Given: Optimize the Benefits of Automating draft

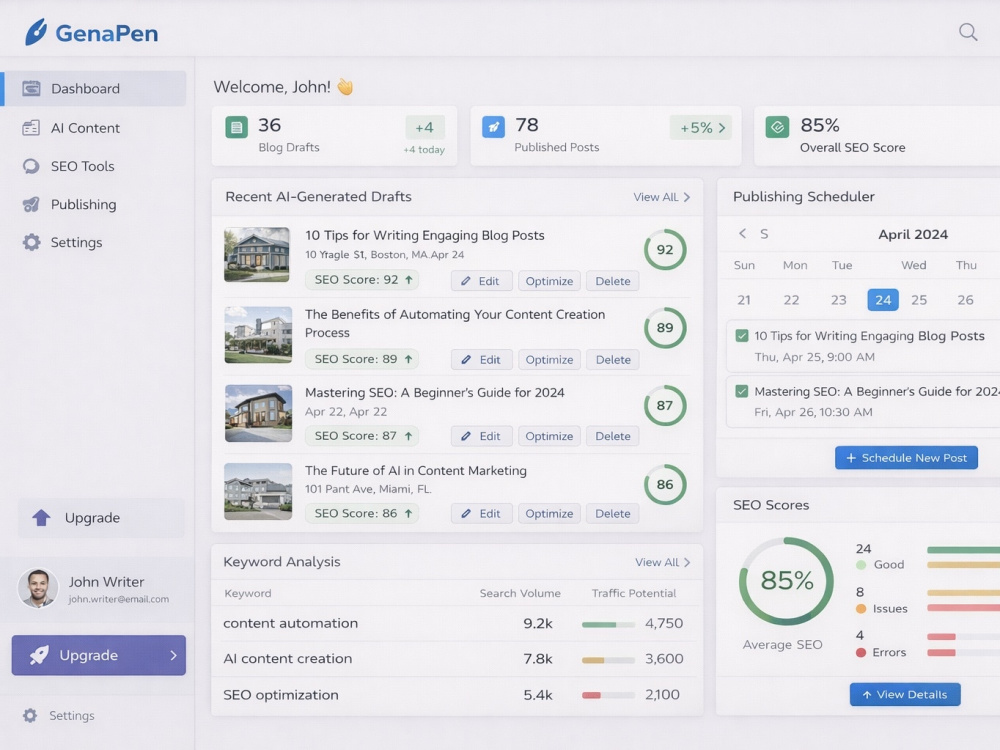Looking at the screenshot, I should (549, 359).
